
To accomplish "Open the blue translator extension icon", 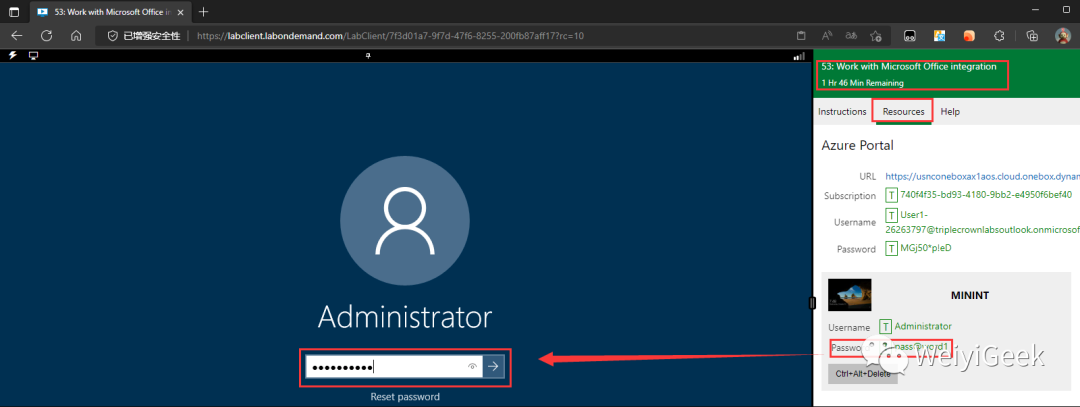I will pyautogui.click(x=939, y=36).
